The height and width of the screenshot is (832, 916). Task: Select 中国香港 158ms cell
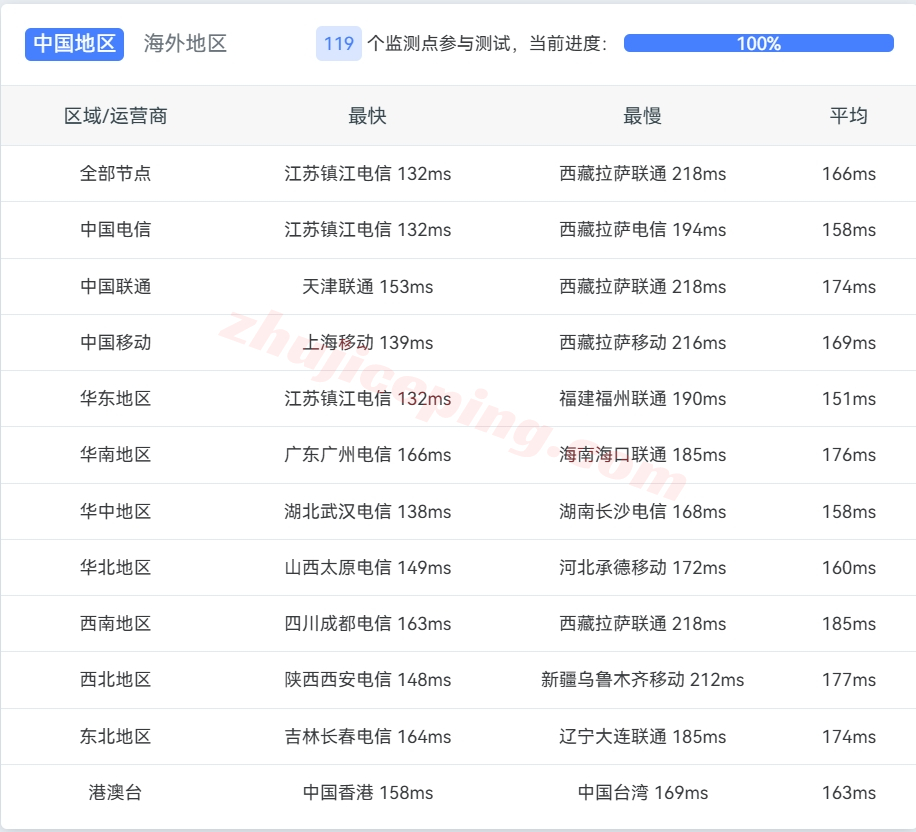(367, 792)
